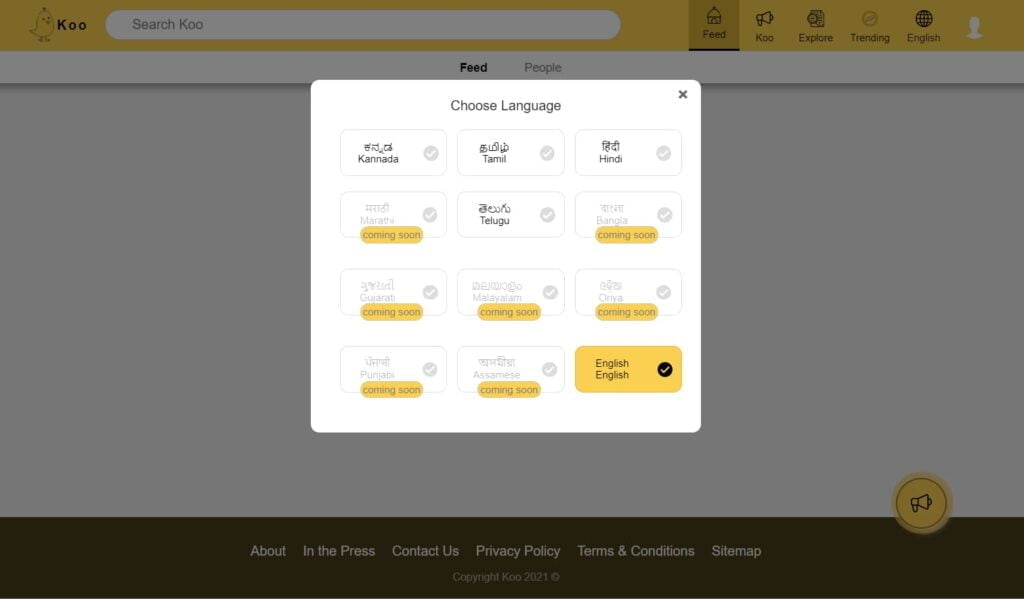Close the Choose Language dialog
The height and width of the screenshot is (599, 1024).
point(682,94)
